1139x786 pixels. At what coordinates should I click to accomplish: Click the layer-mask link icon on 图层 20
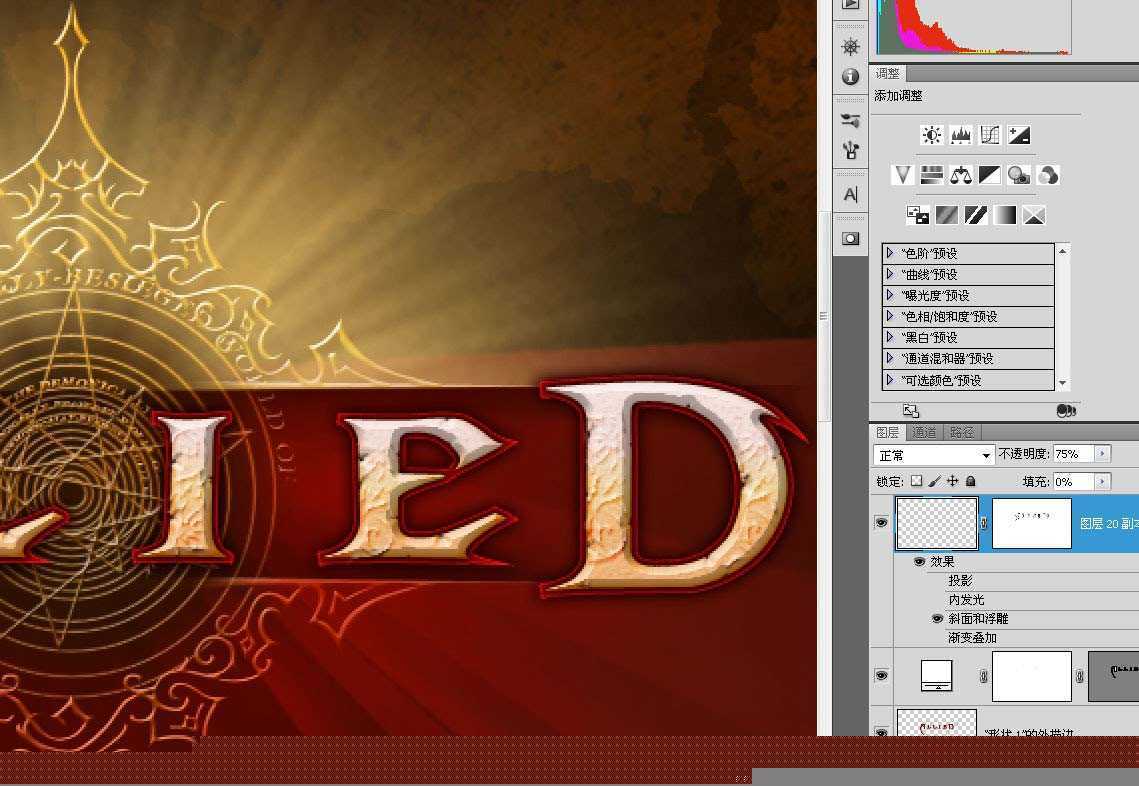(984, 523)
